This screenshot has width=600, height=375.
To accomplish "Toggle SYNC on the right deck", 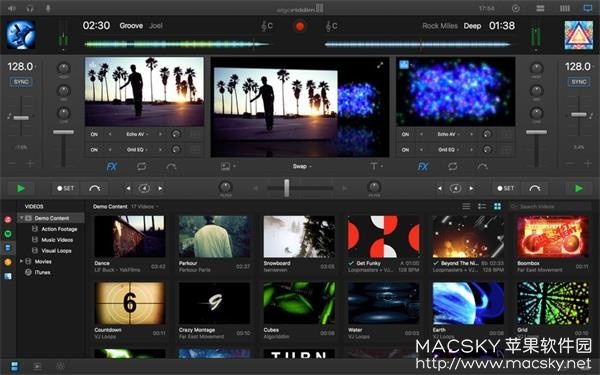I will pyautogui.click(x=579, y=82).
